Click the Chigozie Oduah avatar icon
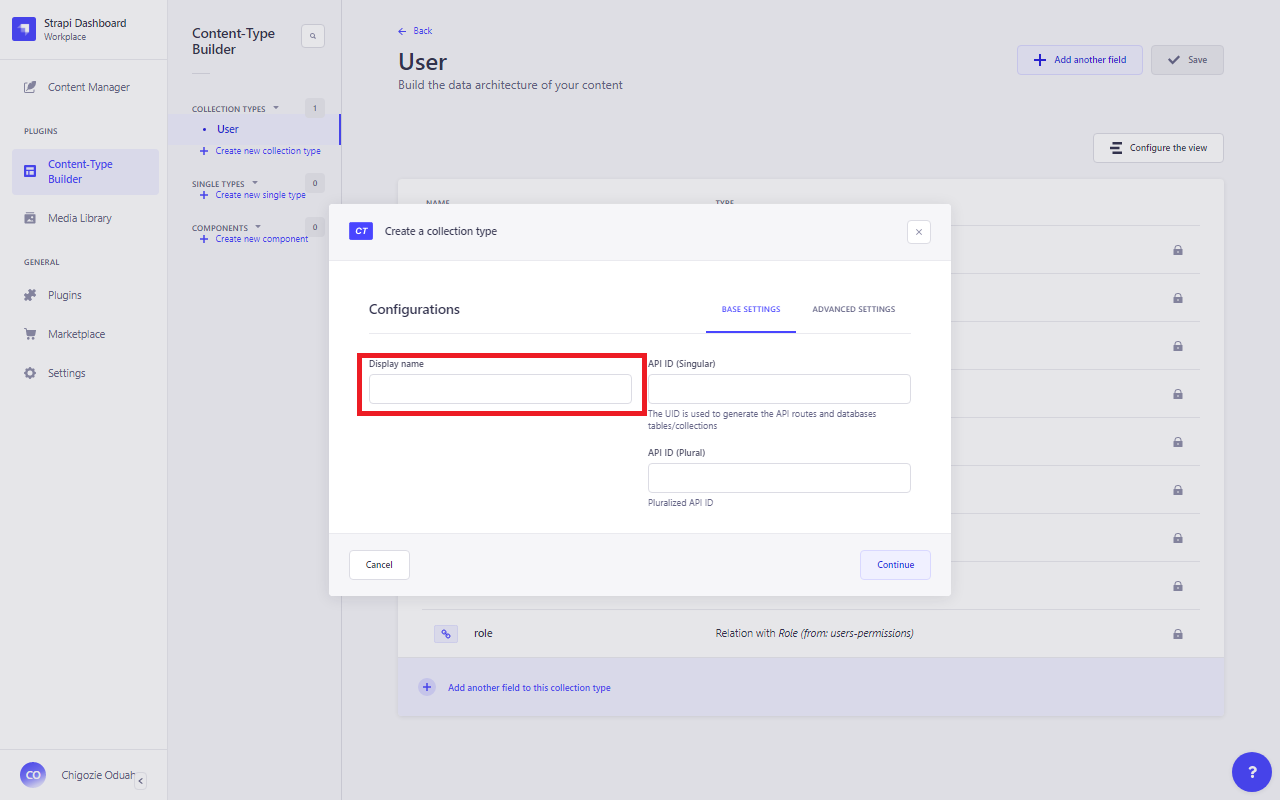 [x=33, y=775]
